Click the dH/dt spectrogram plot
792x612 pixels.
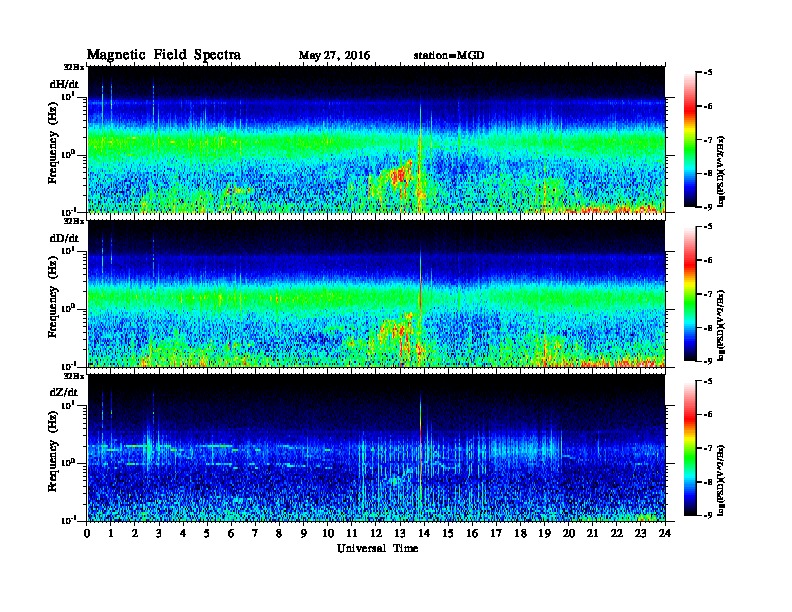pyautogui.click(x=376, y=139)
